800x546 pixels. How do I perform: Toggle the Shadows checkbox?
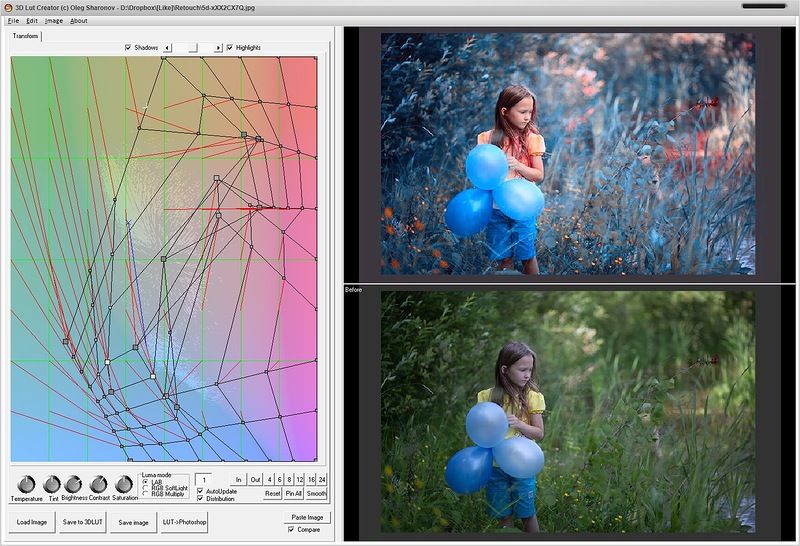(128, 47)
